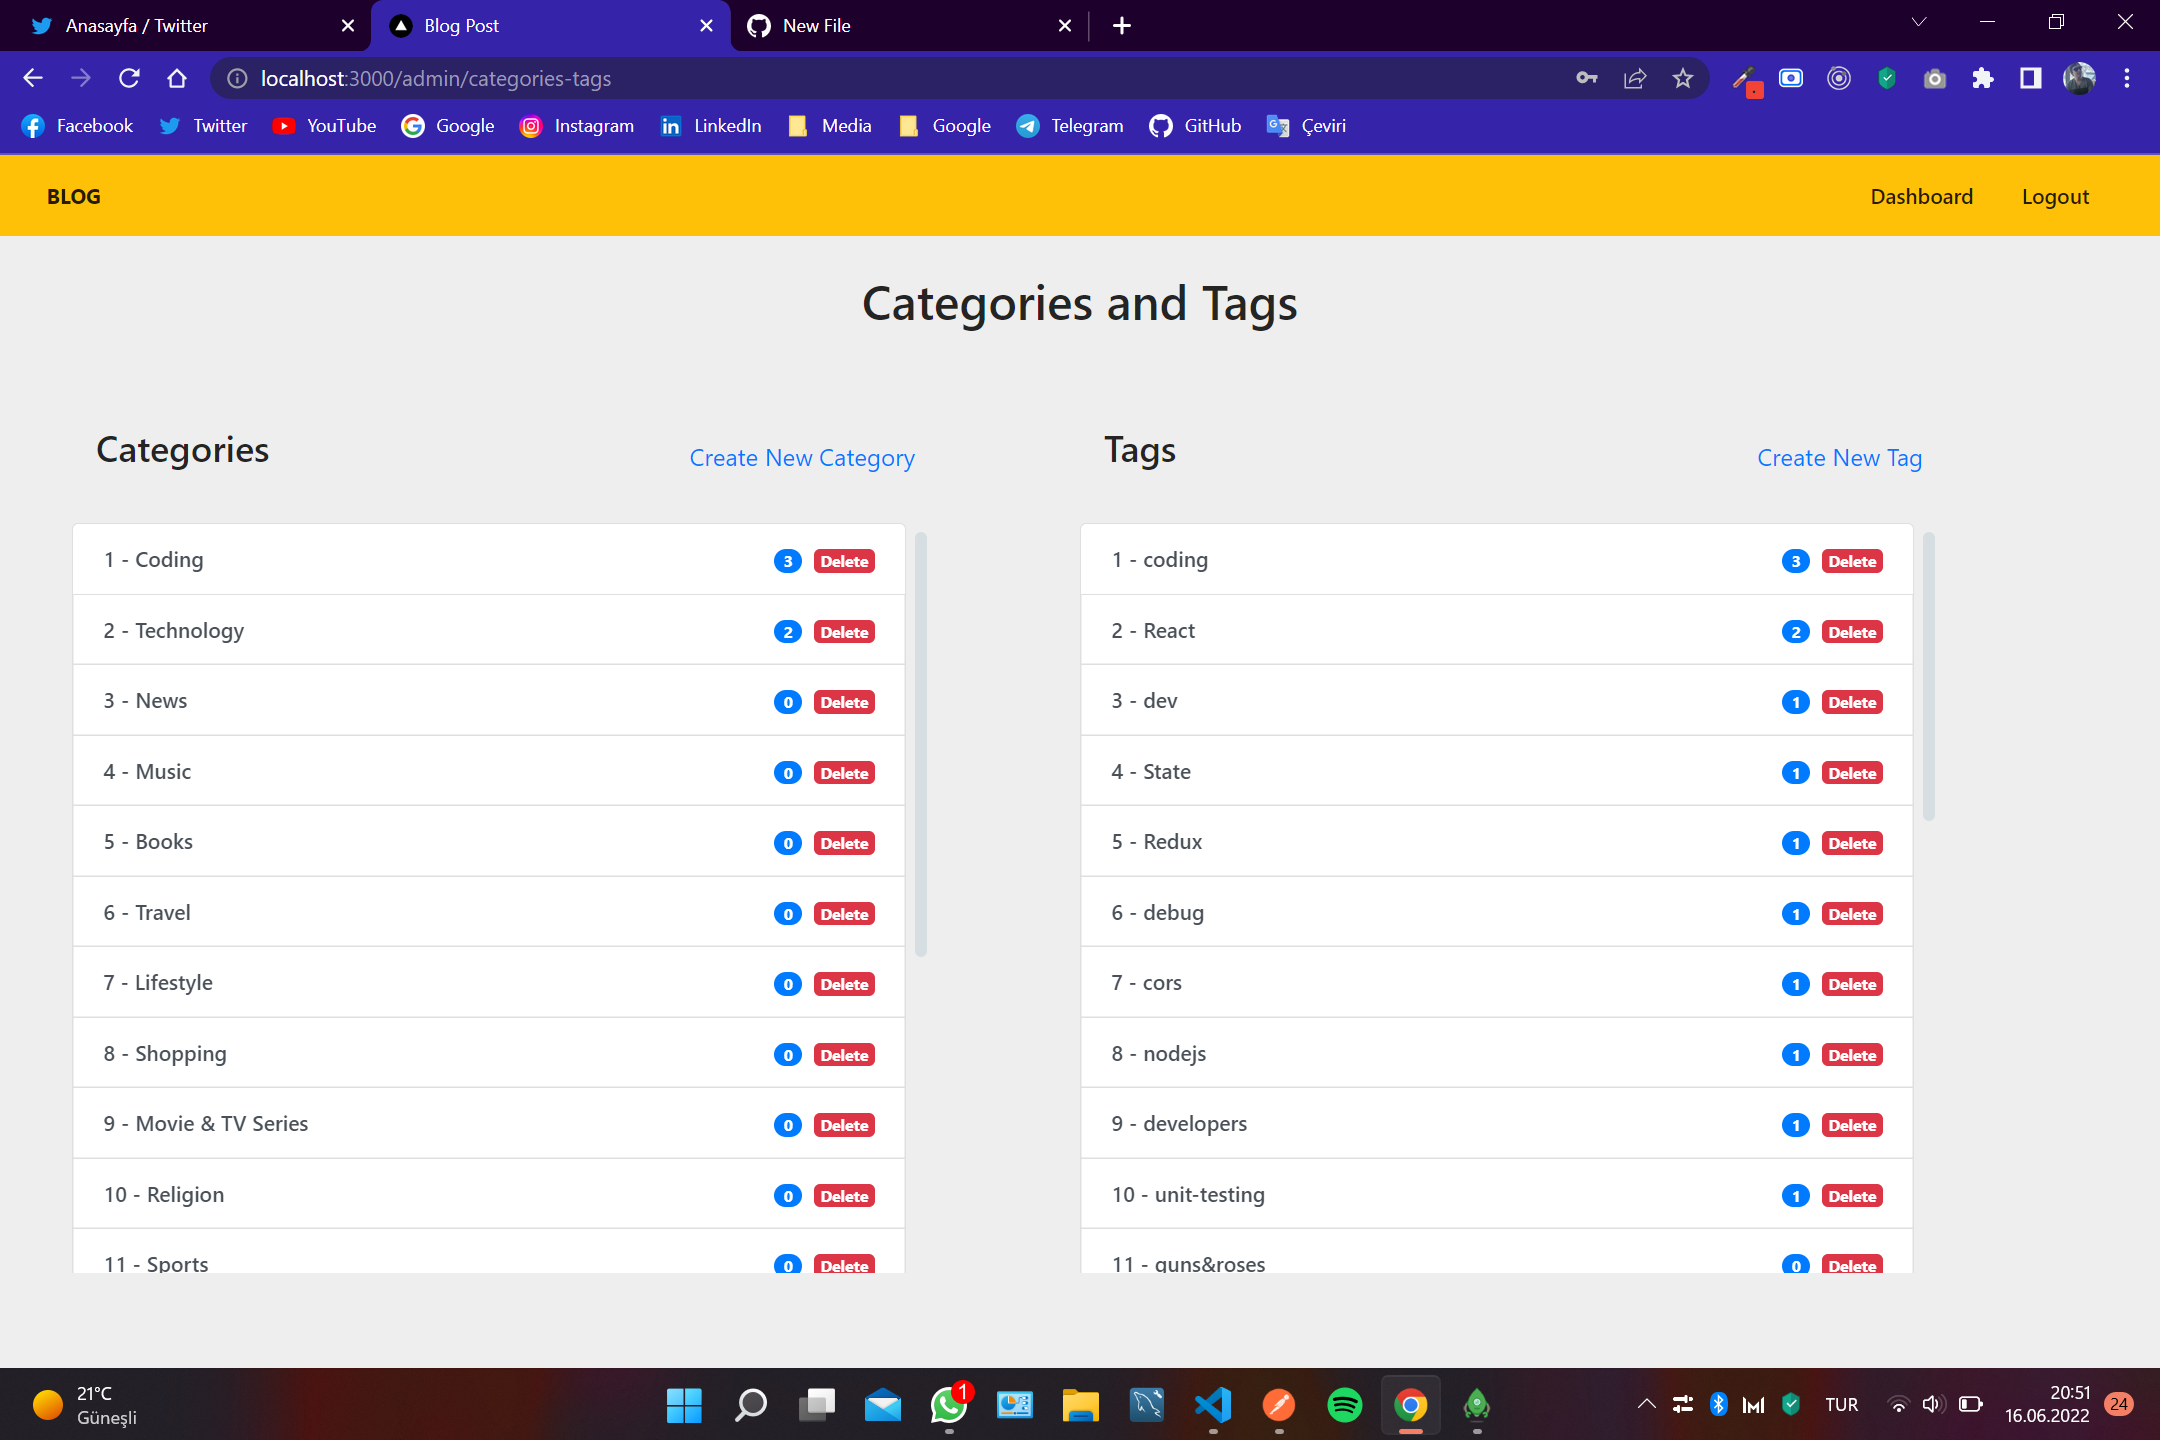
Task: Open the Extensions puzzle icon
Action: [x=1982, y=78]
